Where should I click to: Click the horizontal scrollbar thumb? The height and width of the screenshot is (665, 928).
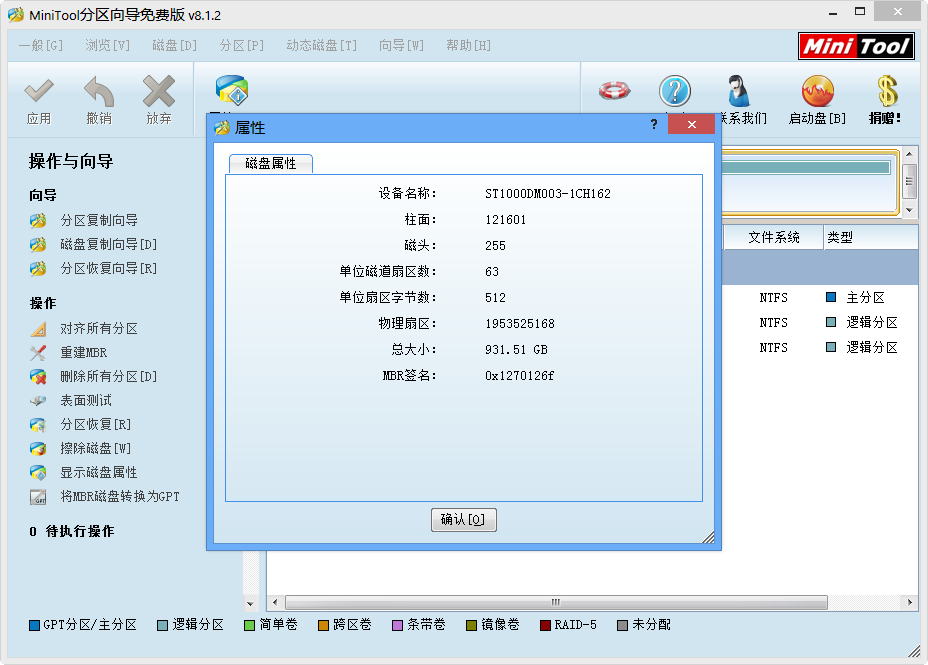(x=556, y=602)
